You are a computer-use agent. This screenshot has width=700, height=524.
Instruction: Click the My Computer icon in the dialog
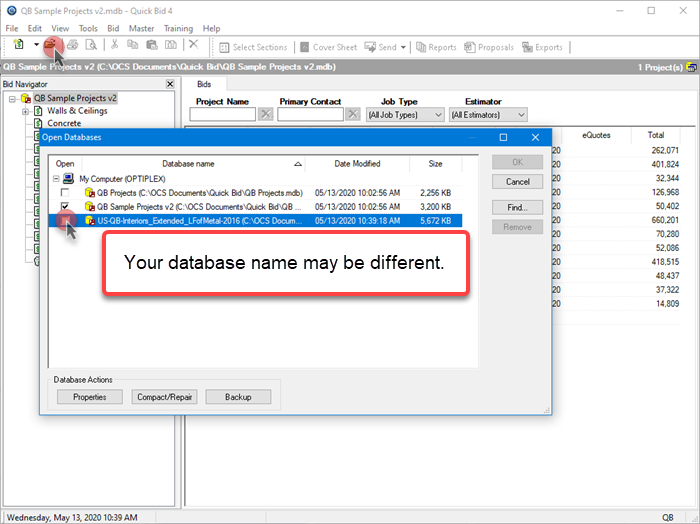68,179
